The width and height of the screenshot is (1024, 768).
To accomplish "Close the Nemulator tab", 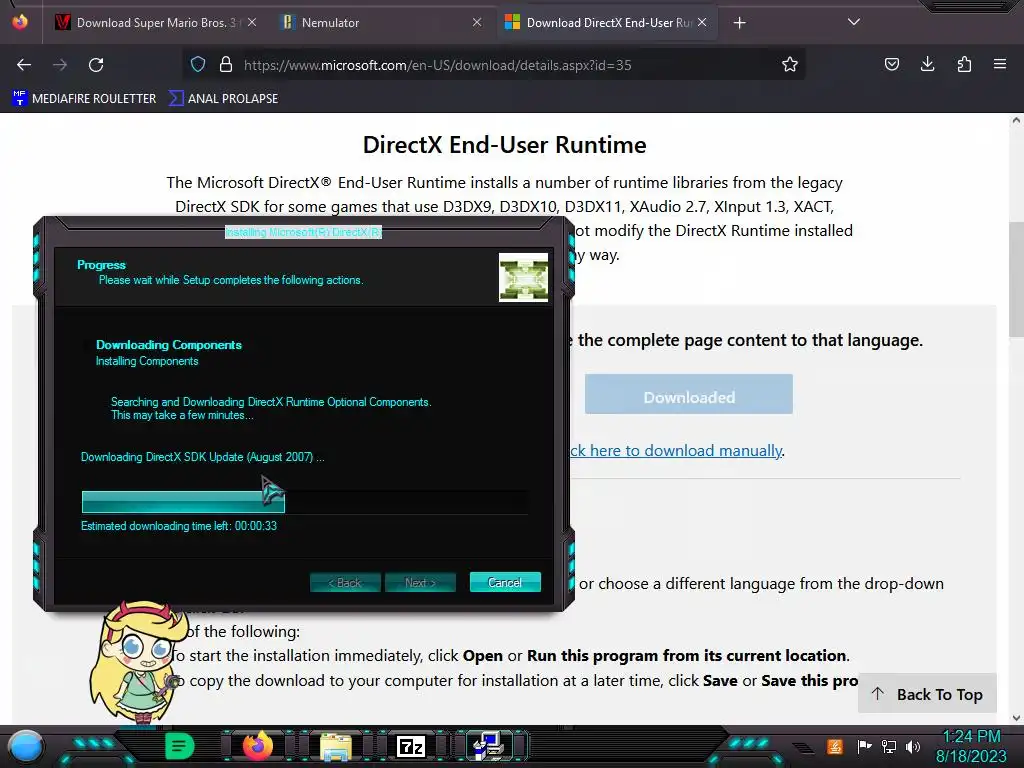I will (477, 22).
